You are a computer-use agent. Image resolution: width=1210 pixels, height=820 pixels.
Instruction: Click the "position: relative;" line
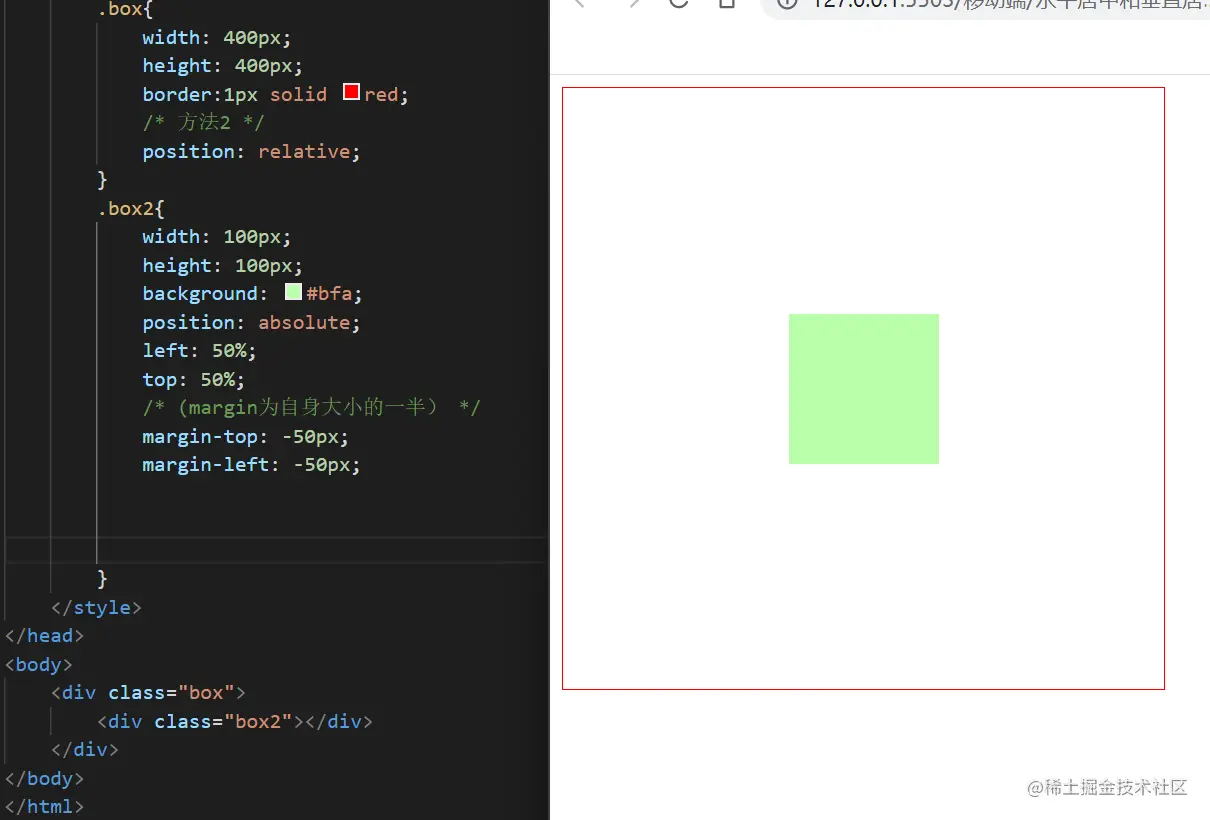point(251,151)
